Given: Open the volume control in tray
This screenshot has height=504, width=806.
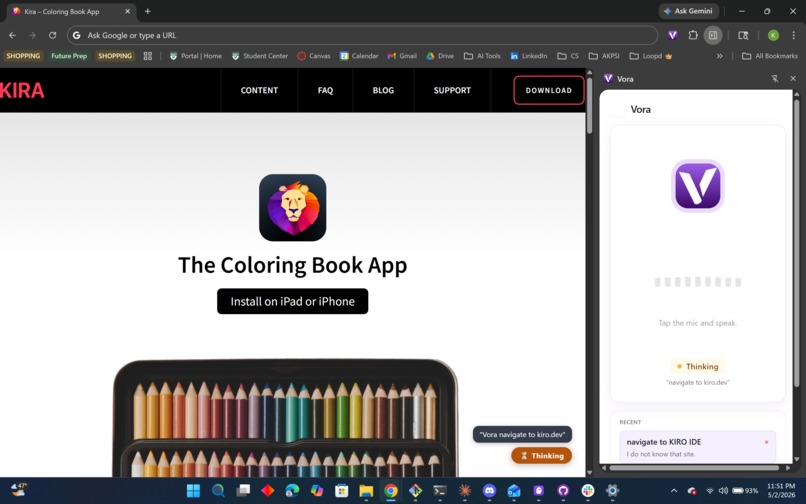Looking at the screenshot, I should click(723, 491).
